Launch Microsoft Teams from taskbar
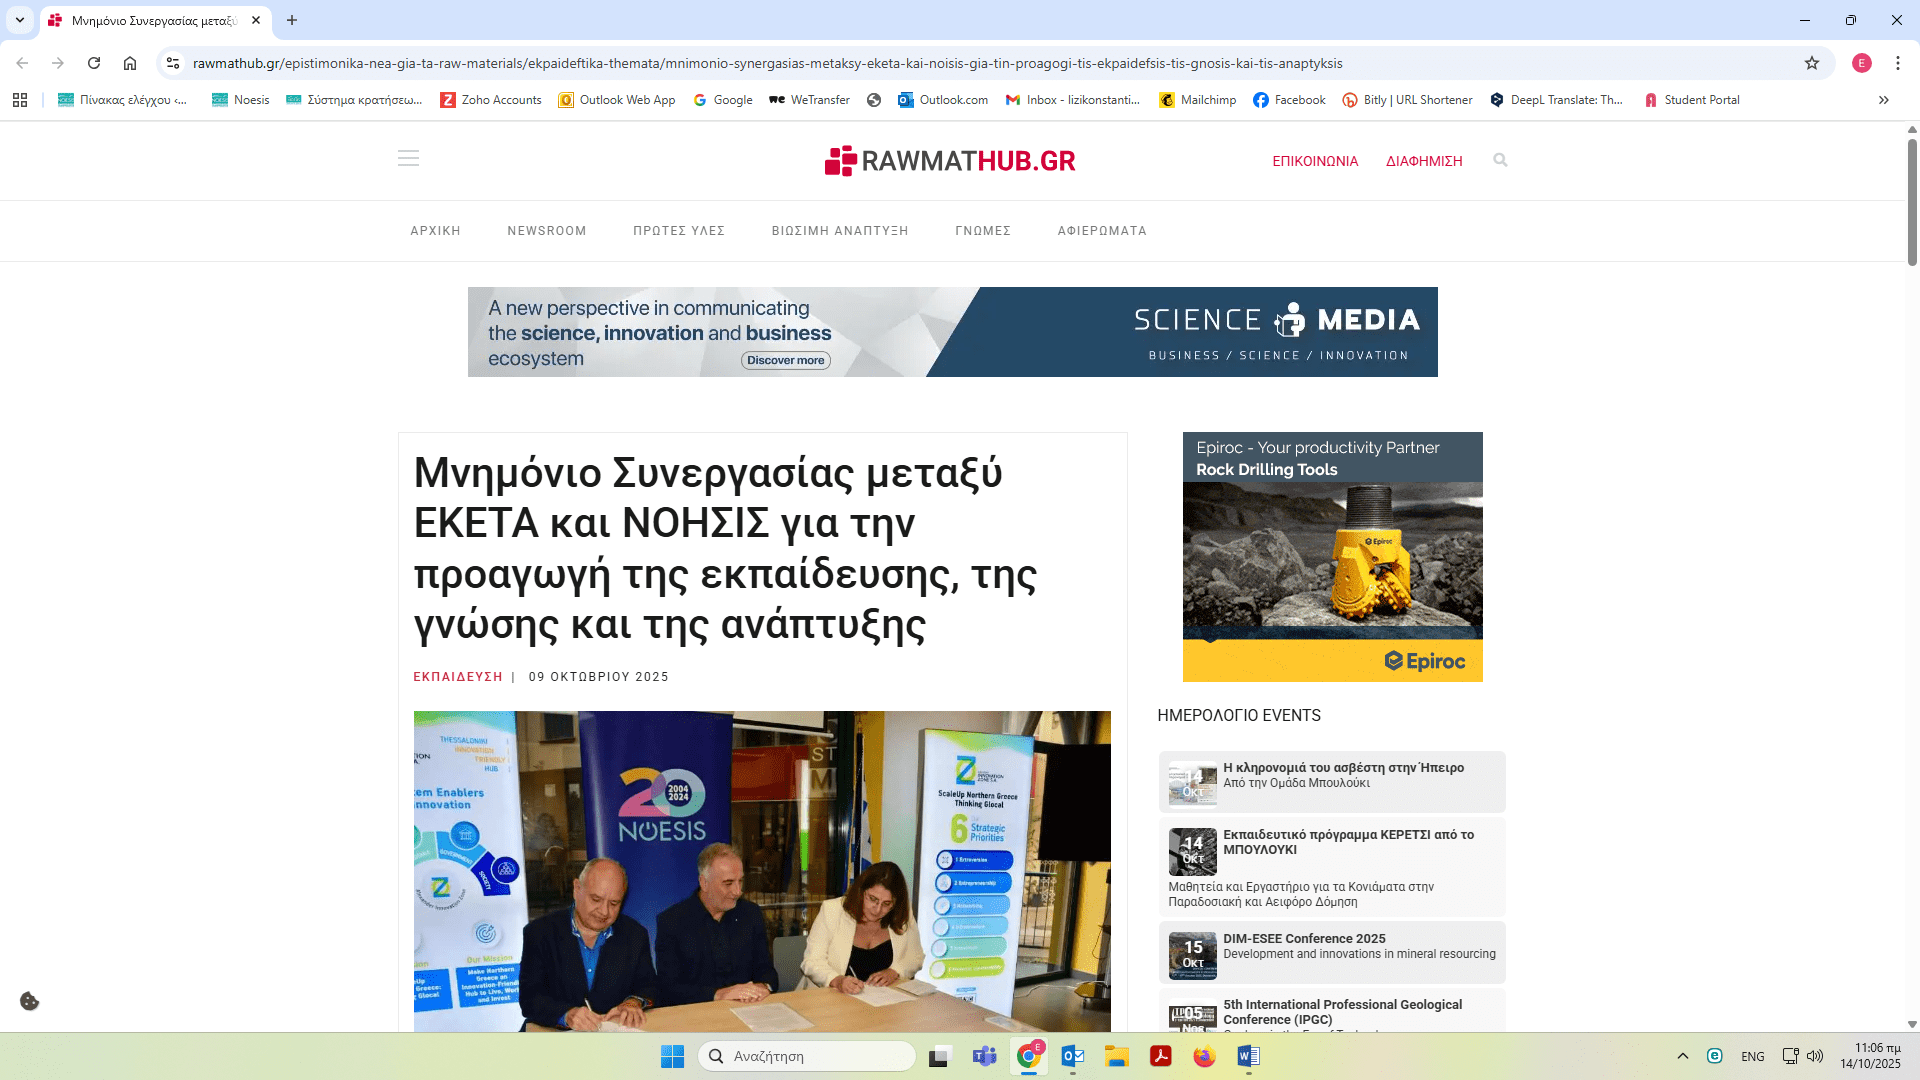The width and height of the screenshot is (1920, 1080). coord(984,1056)
